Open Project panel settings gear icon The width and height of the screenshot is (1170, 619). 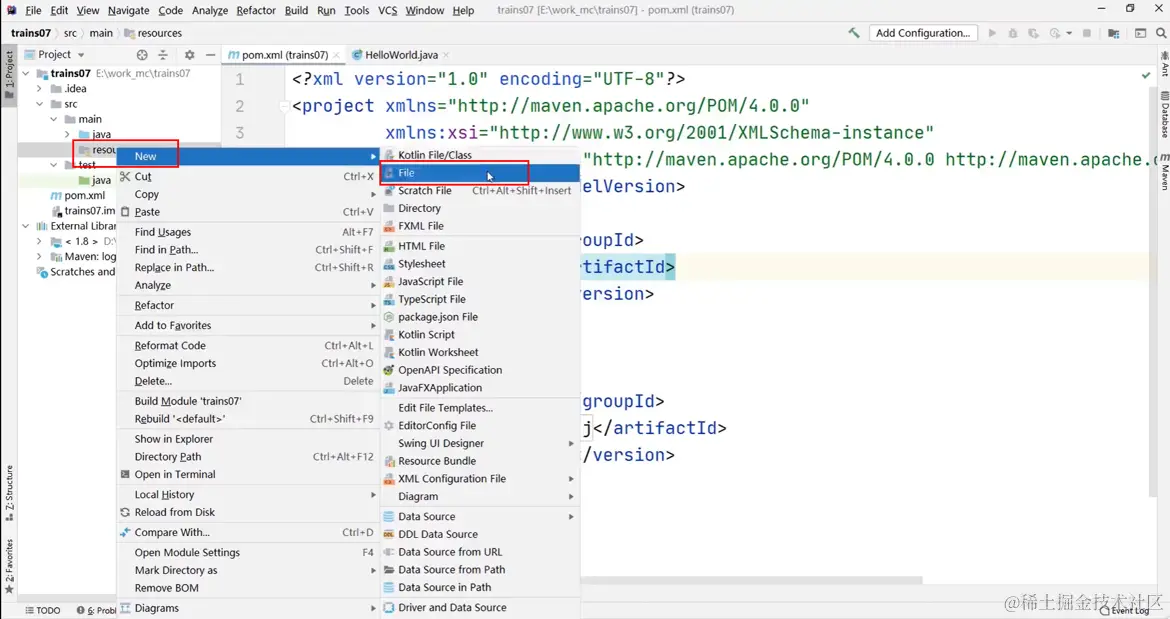coord(190,54)
